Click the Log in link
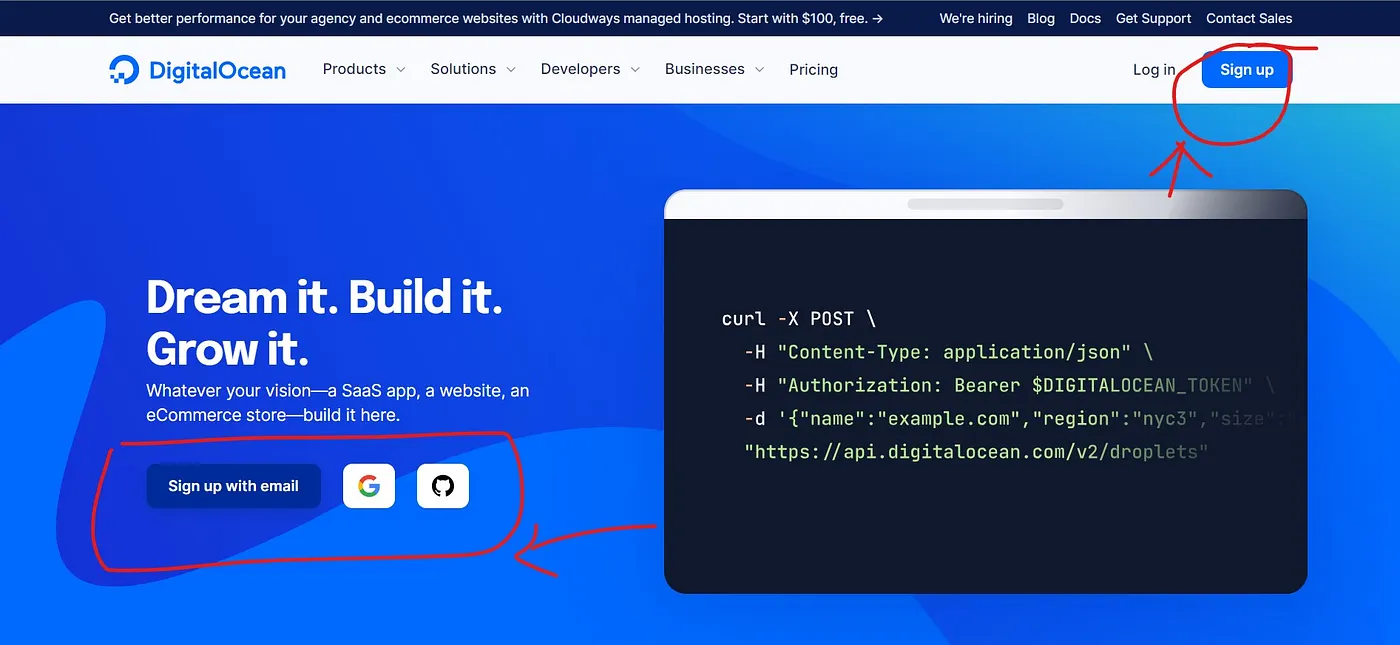This screenshot has height=645, width=1400. 1154,70
